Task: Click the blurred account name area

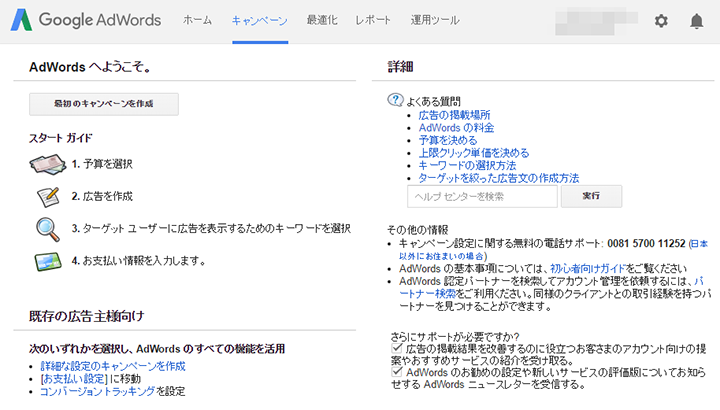Action: click(596, 22)
